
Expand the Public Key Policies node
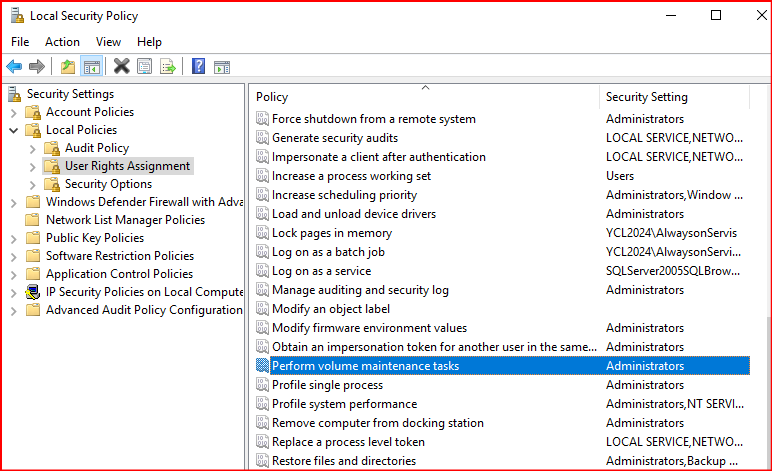coord(14,238)
